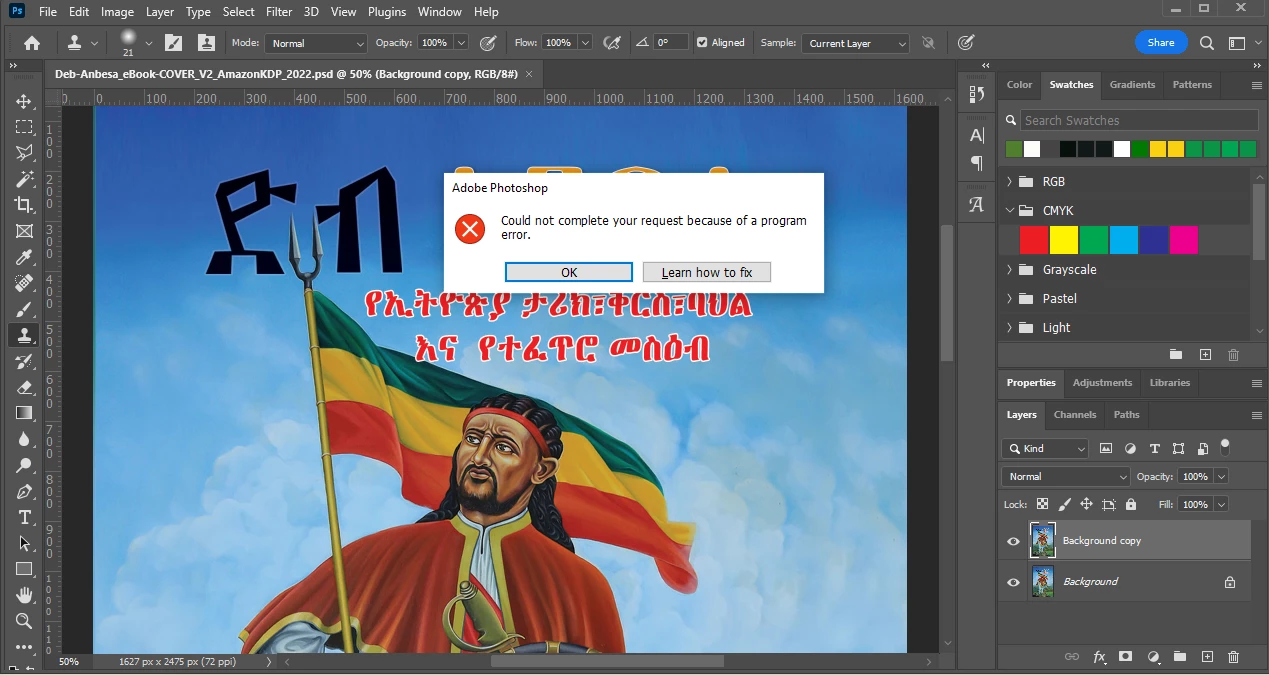Image resolution: width=1269 pixels, height=675 pixels.
Task: Toggle airbrush build-up effects
Action: 612,43
